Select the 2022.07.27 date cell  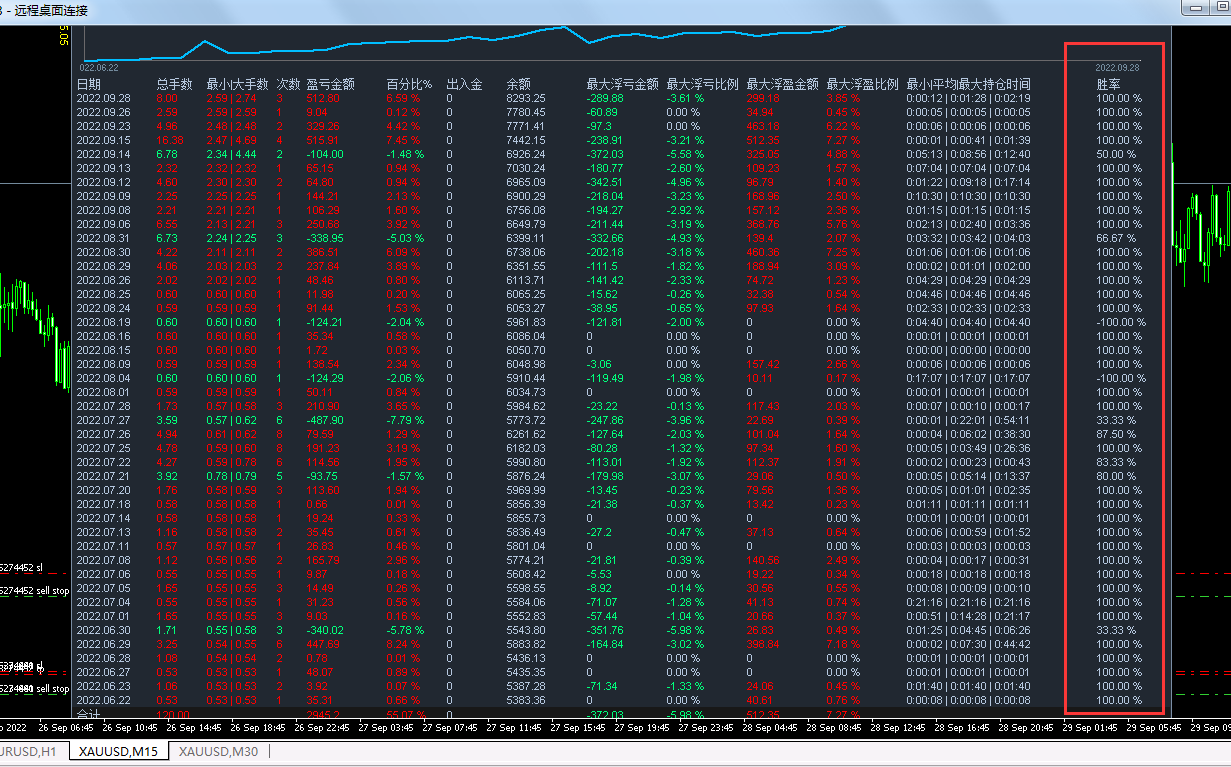(103, 420)
